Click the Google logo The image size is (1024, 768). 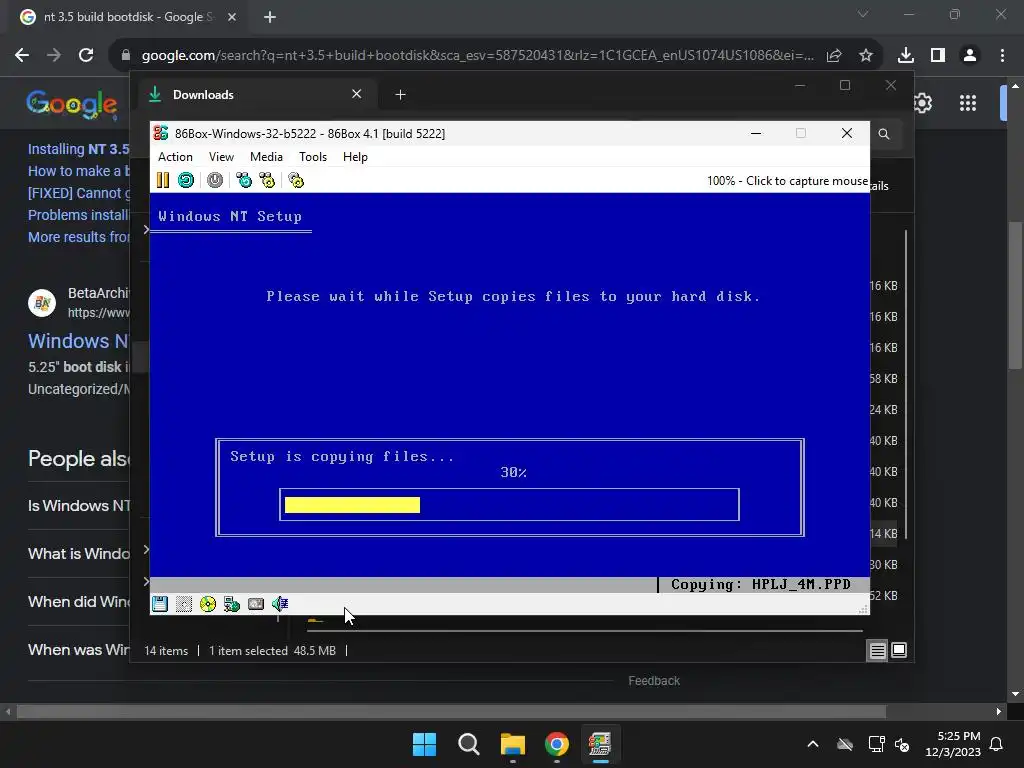(72, 104)
